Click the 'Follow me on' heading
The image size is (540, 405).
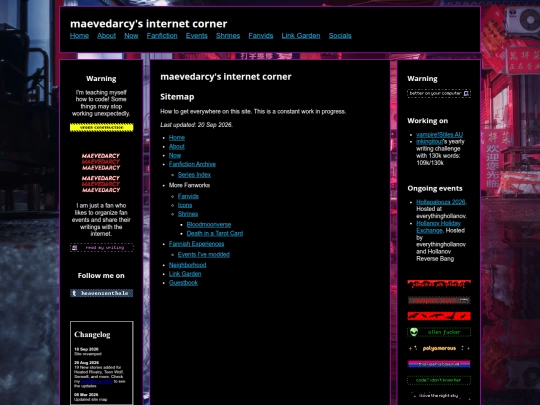coord(101,276)
